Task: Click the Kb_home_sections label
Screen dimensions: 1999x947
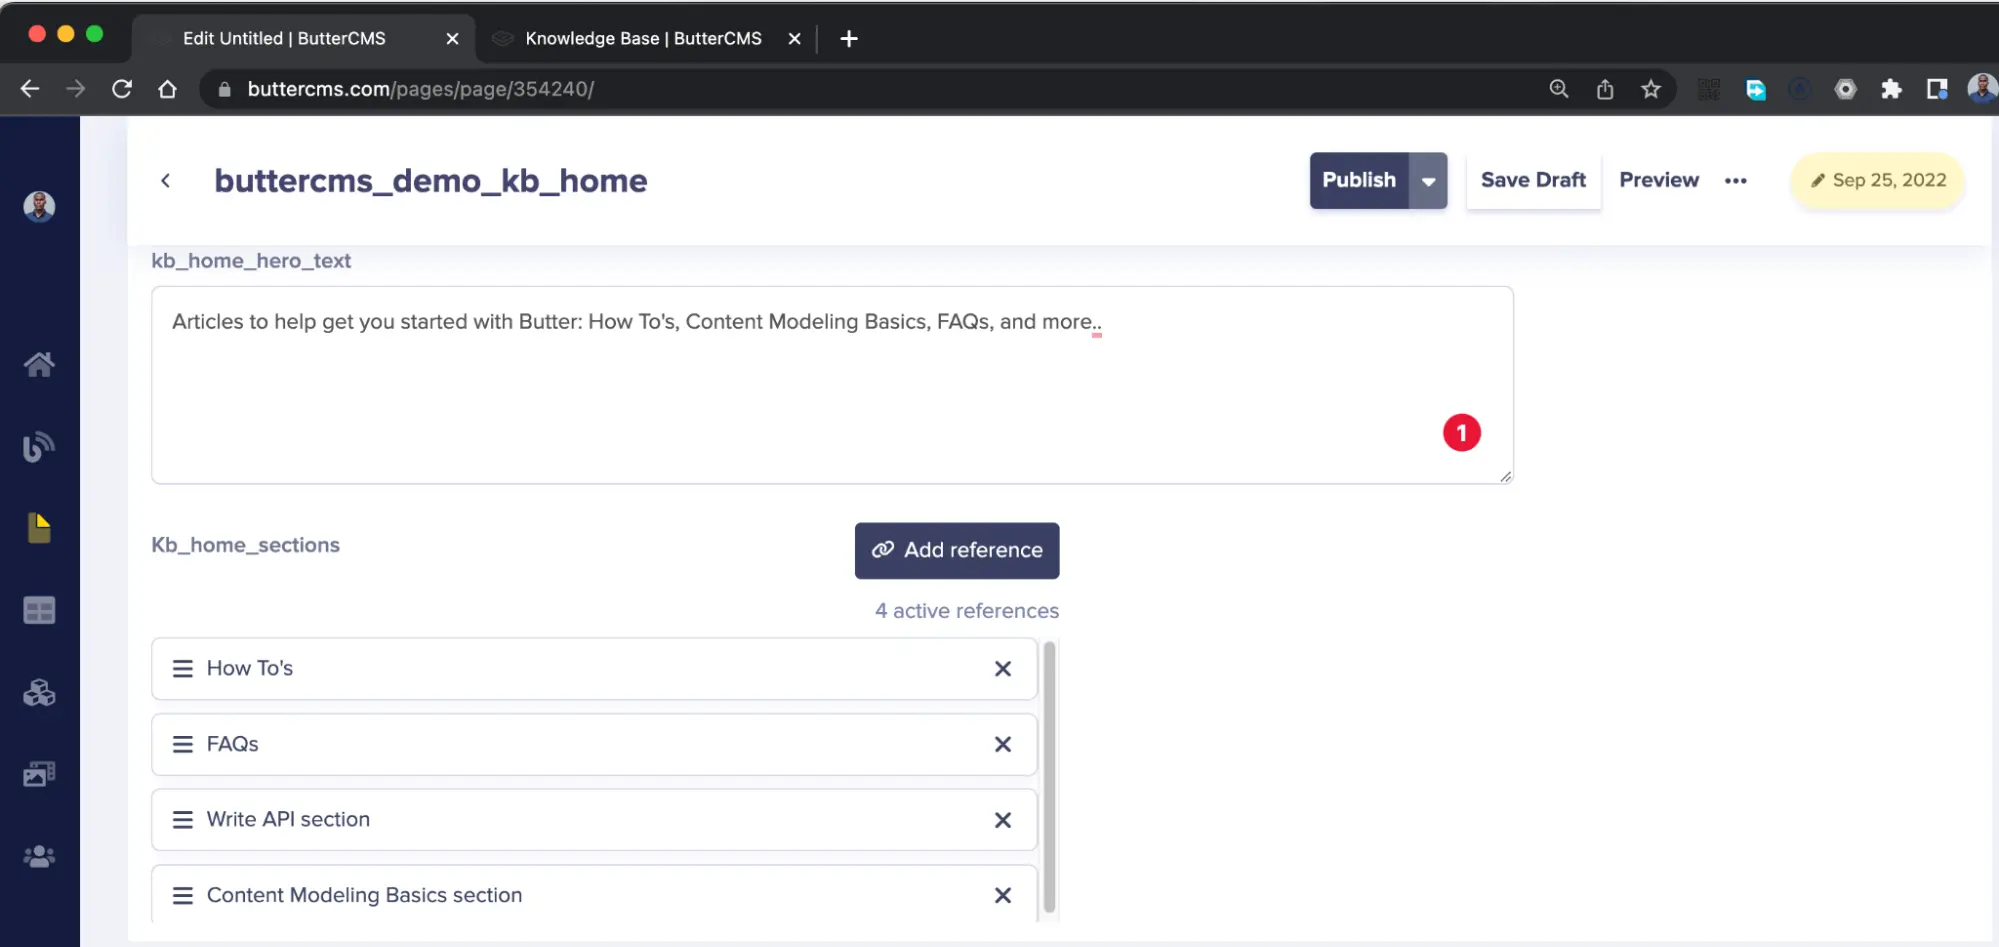Action: pyautogui.click(x=245, y=545)
